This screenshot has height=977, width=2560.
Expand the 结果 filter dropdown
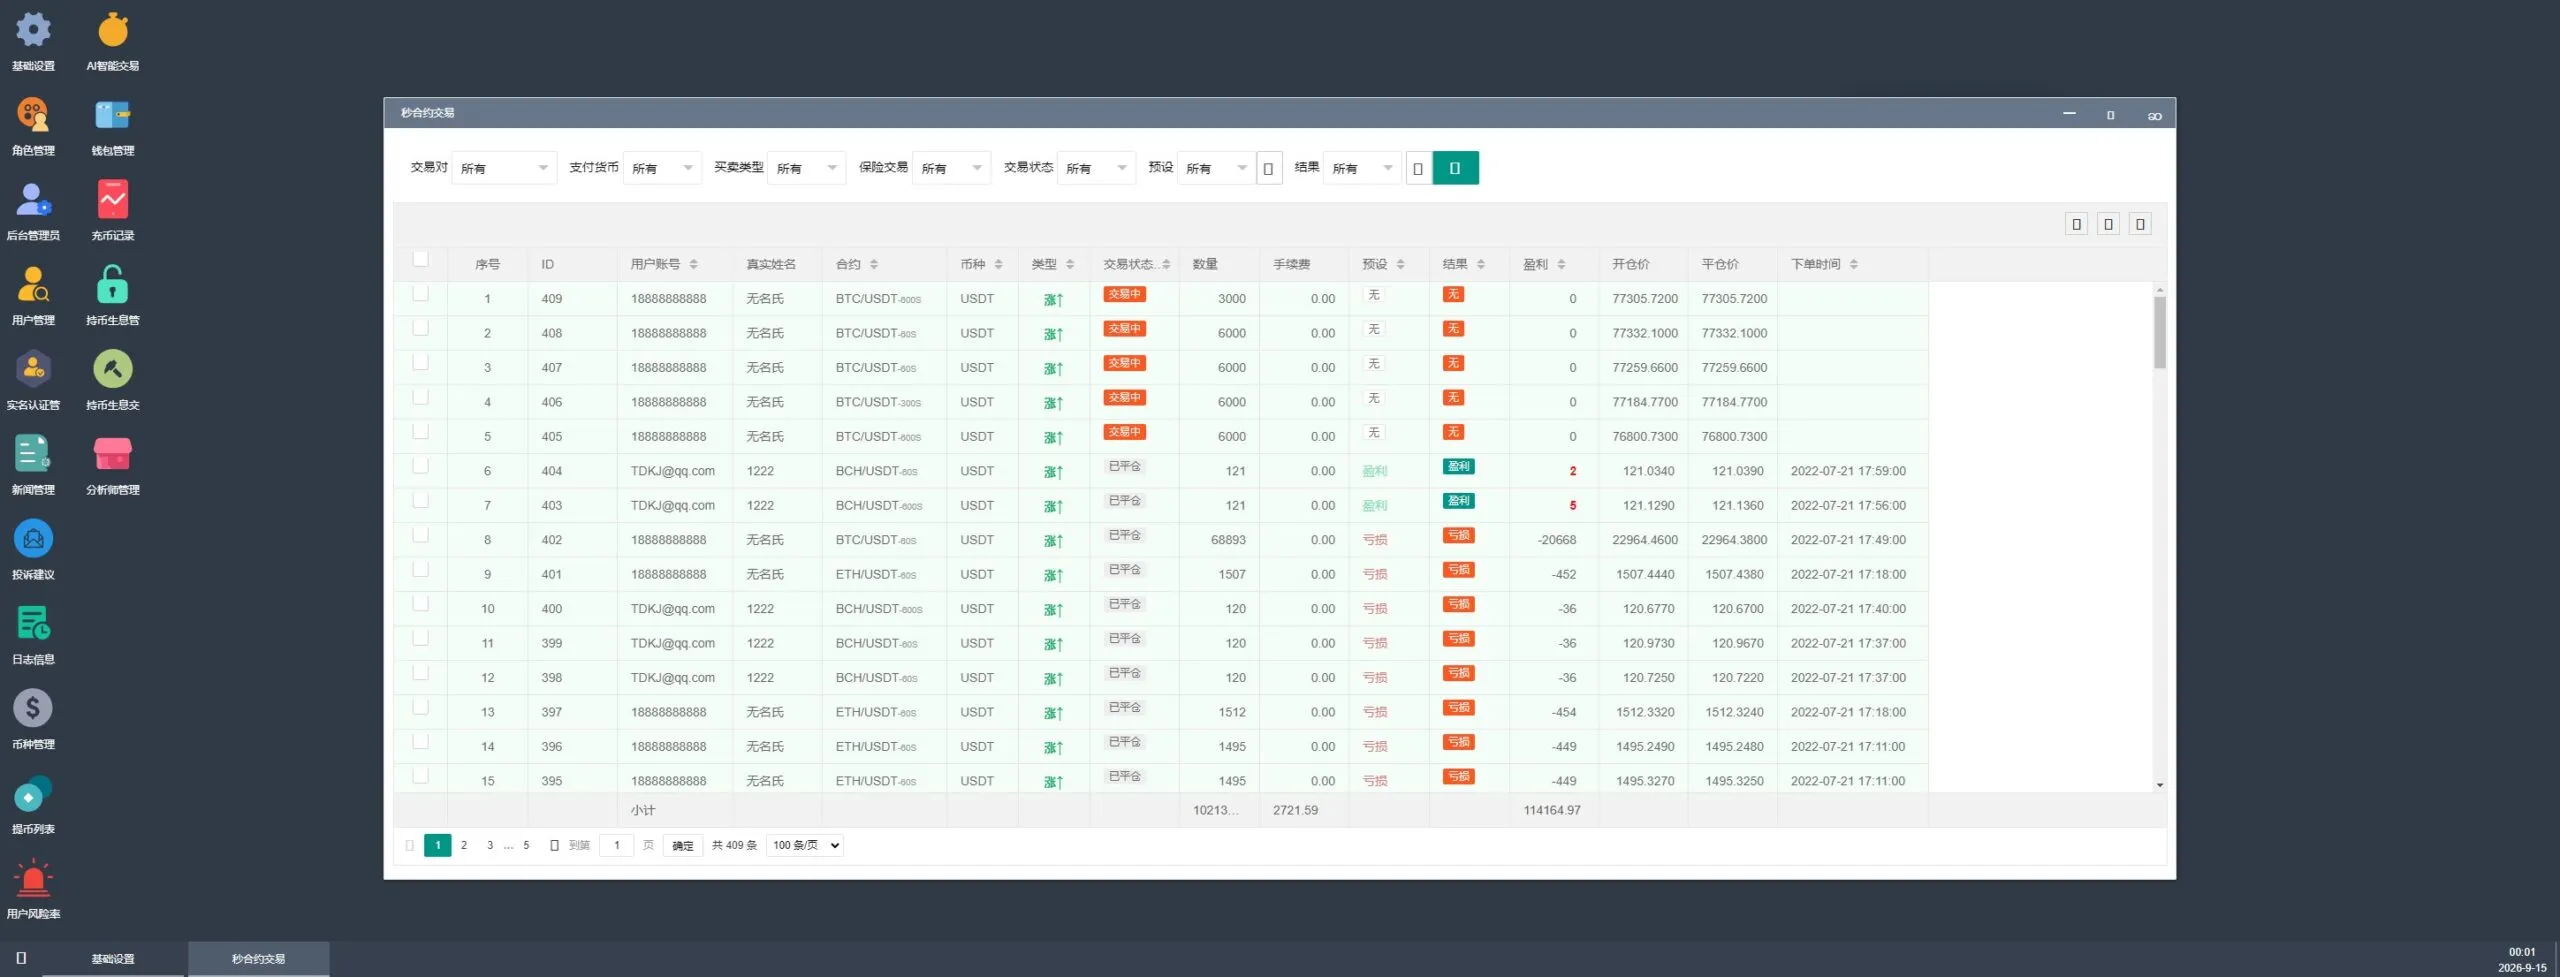click(1362, 168)
